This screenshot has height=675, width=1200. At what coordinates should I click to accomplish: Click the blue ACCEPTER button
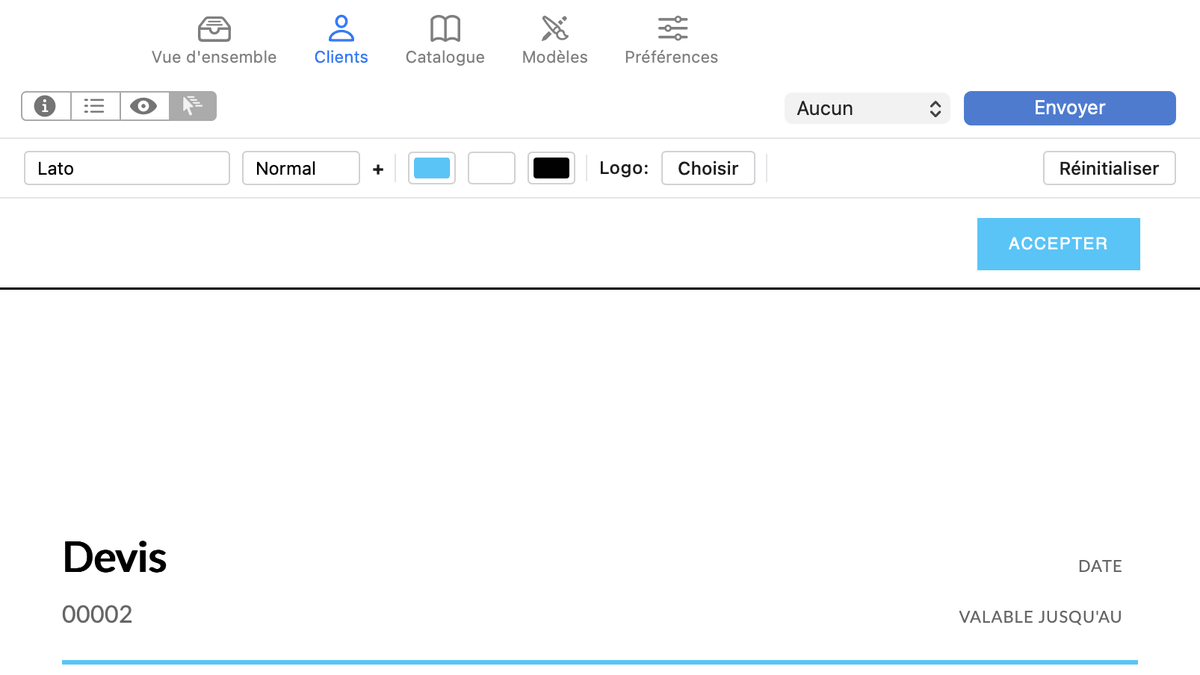[x=1058, y=244]
